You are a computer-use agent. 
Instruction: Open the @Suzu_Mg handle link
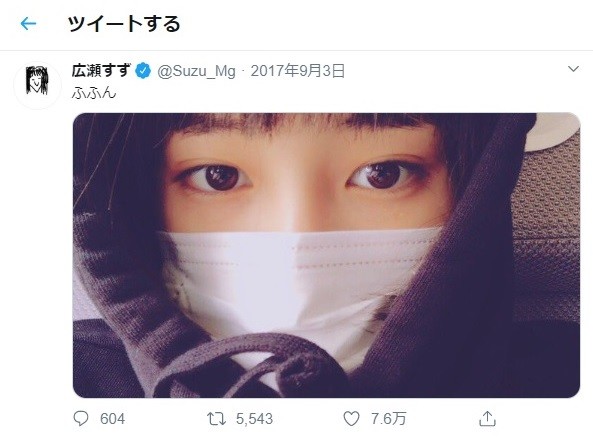(x=196, y=71)
